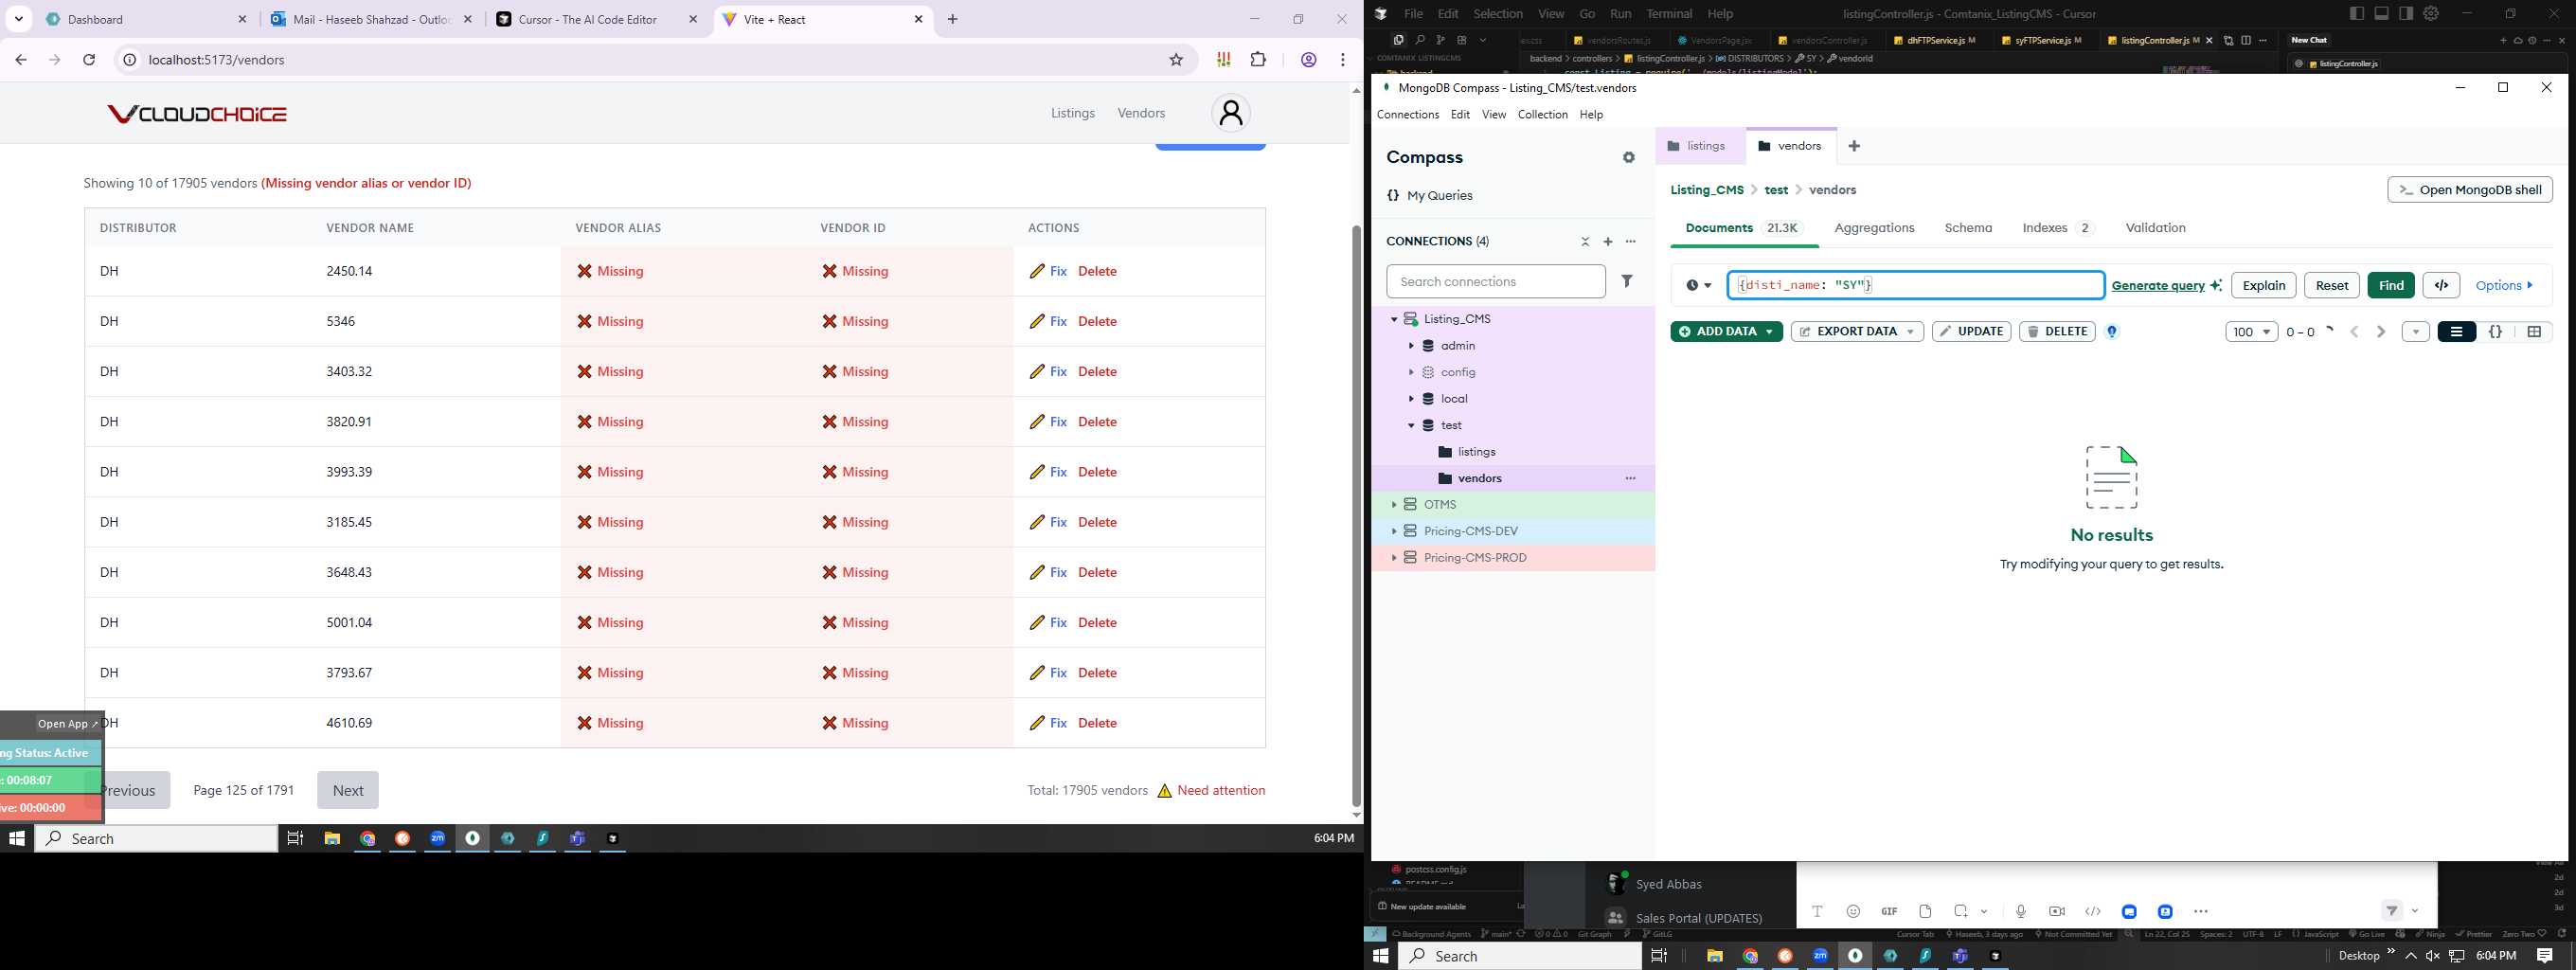
Task: Open the Schema tab
Action: point(1968,228)
